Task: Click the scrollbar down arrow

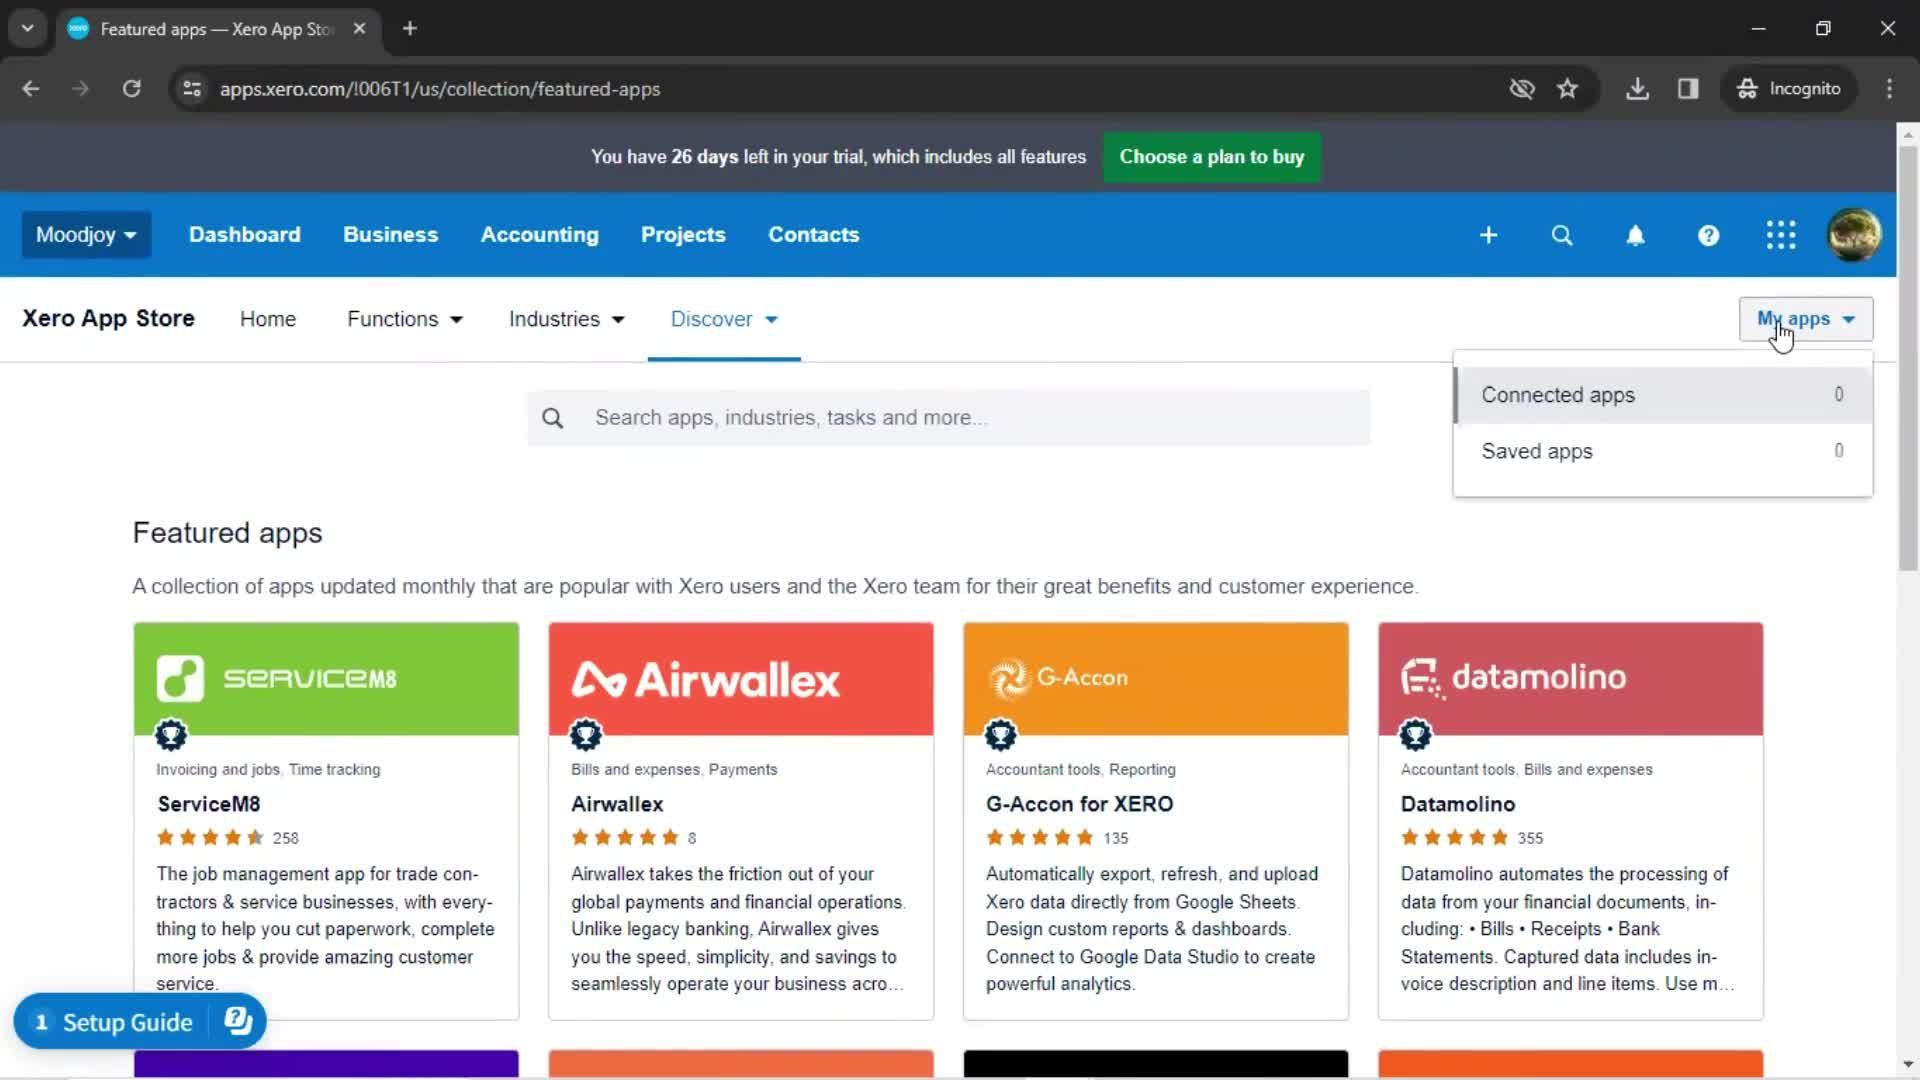Action: pos(1908,1065)
